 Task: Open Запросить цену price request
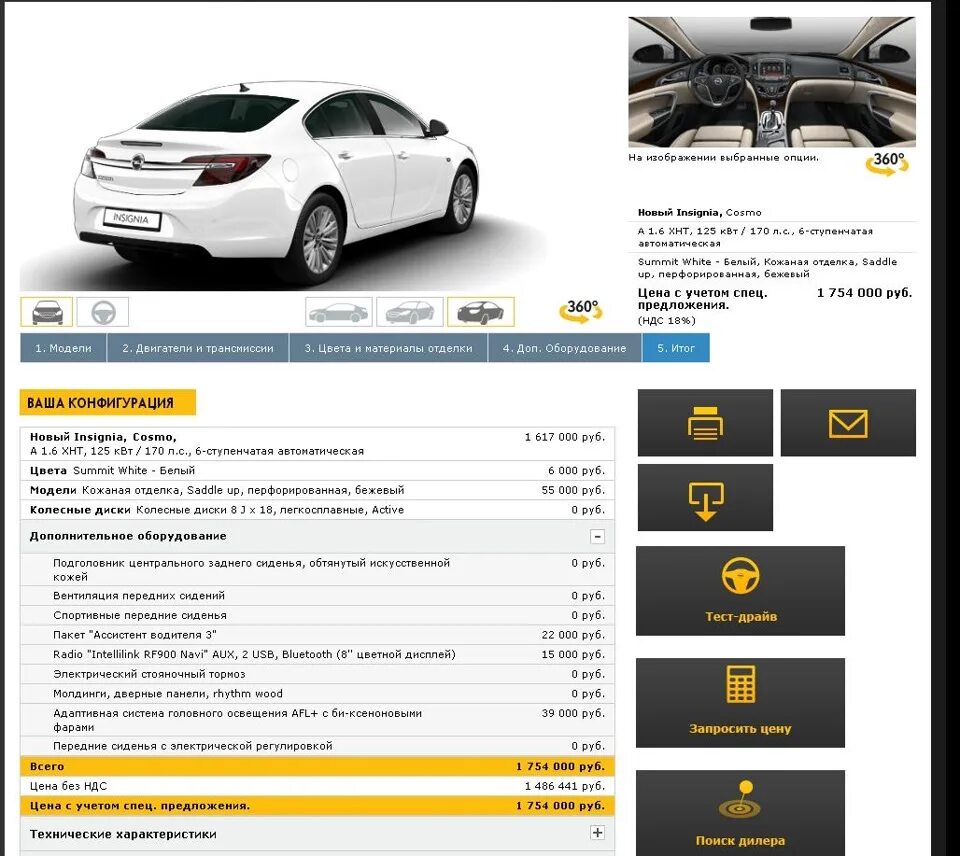(740, 703)
